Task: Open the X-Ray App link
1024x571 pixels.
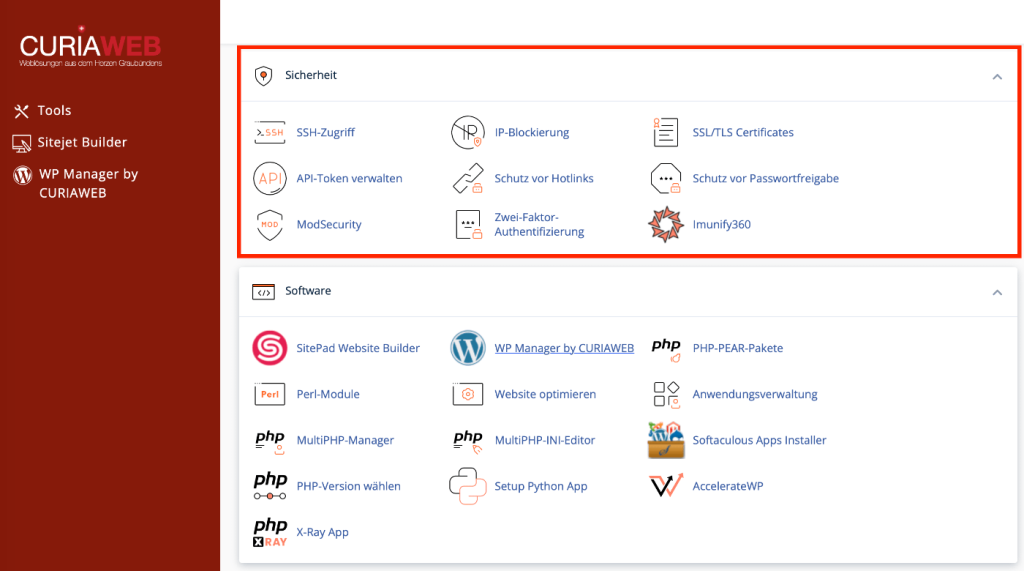Action: pyautogui.click(x=322, y=532)
